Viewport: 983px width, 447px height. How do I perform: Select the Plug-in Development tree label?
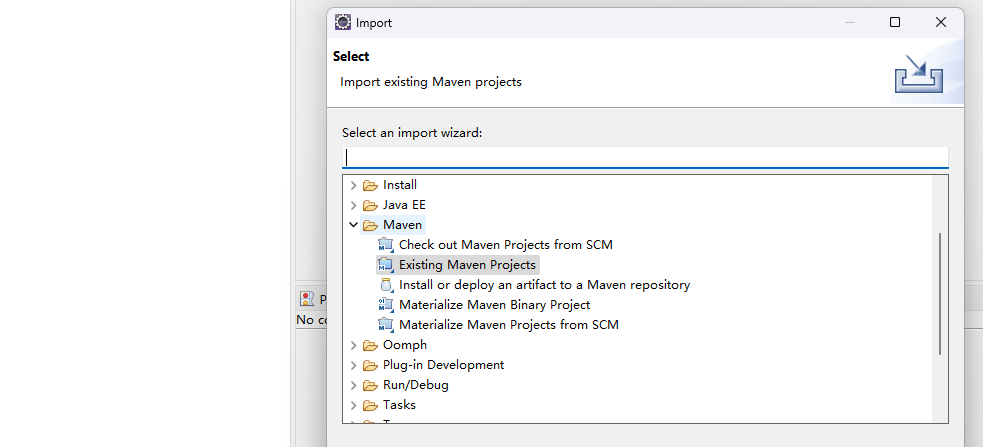443,365
